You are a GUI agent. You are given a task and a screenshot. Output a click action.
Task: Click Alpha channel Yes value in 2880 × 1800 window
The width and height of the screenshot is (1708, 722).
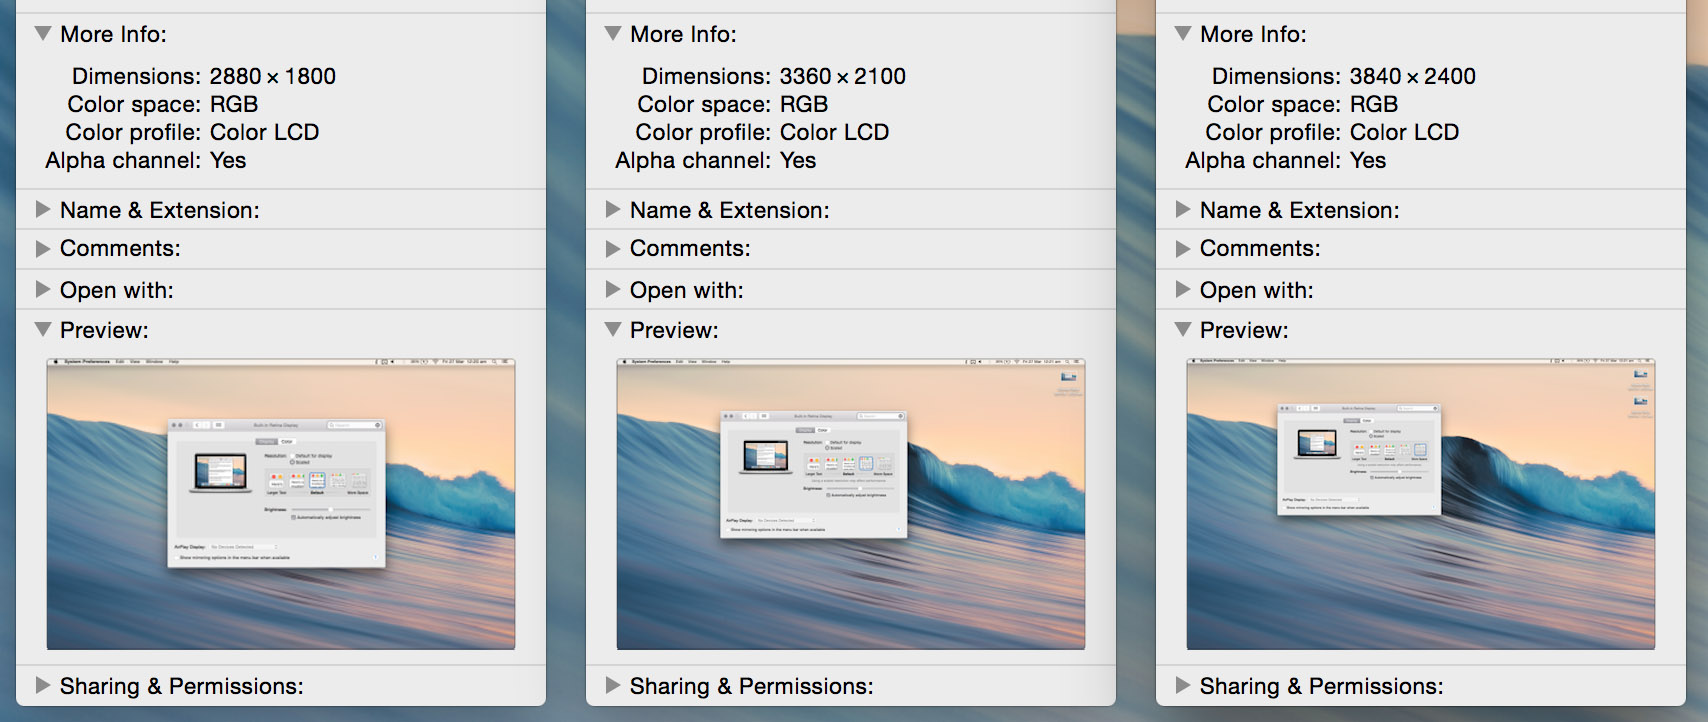click(x=228, y=160)
